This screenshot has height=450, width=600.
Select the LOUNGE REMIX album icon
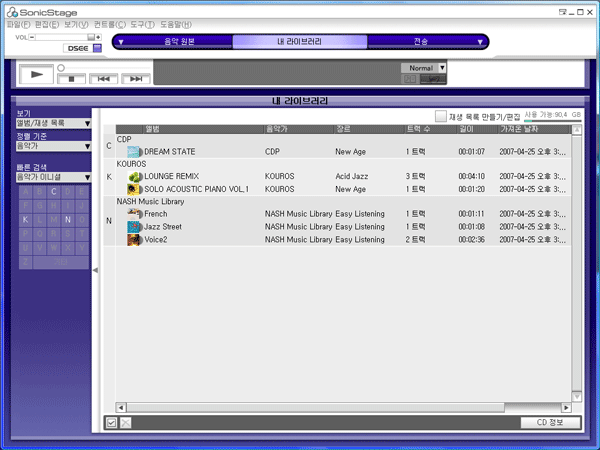[135, 176]
